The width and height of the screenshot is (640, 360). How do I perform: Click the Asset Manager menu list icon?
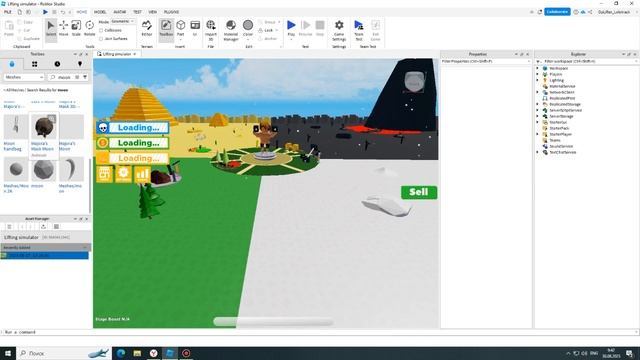pos(9,227)
